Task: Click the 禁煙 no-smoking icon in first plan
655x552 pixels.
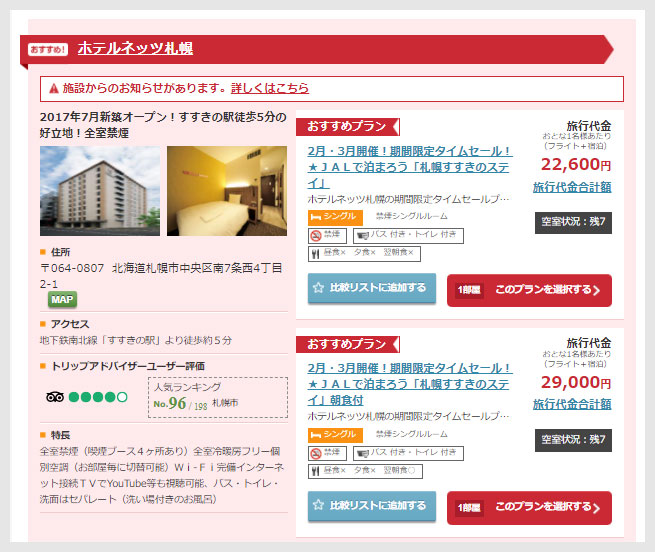Action: pos(316,236)
